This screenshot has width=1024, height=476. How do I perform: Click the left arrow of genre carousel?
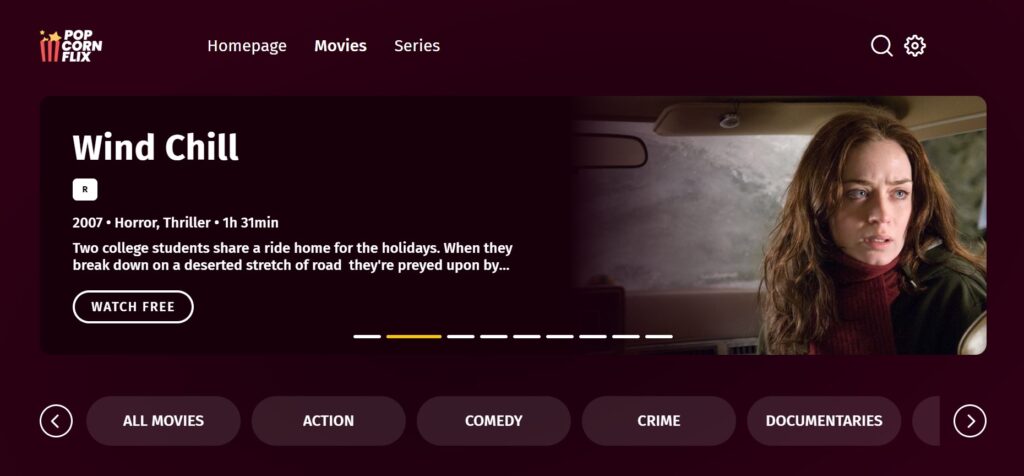pyautogui.click(x=56, y=421)
